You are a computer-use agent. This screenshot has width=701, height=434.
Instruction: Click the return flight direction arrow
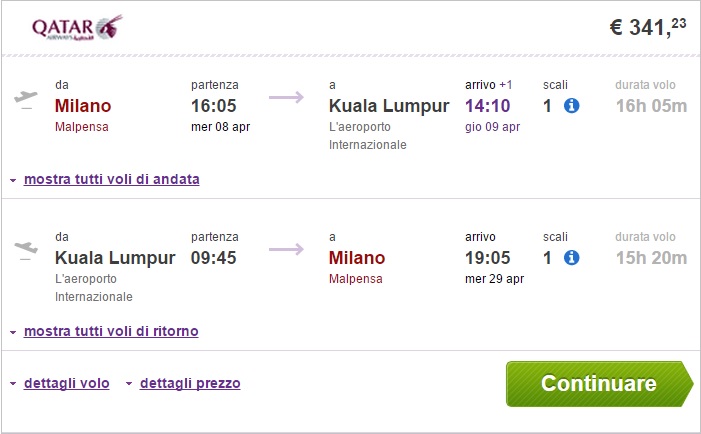click(x=286, y=250)
